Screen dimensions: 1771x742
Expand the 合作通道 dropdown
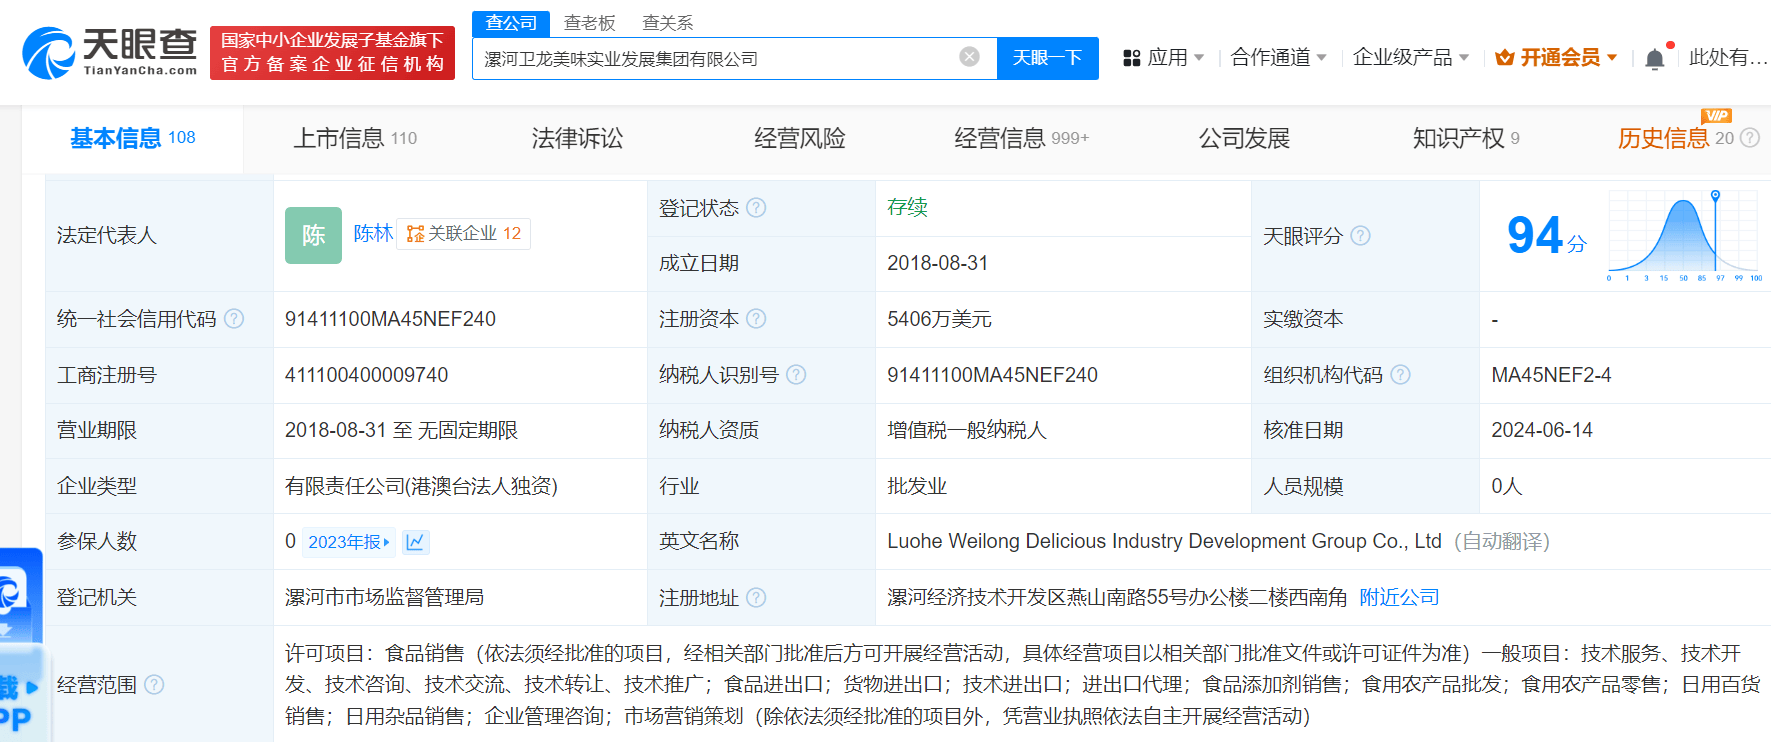point(1321,58)
